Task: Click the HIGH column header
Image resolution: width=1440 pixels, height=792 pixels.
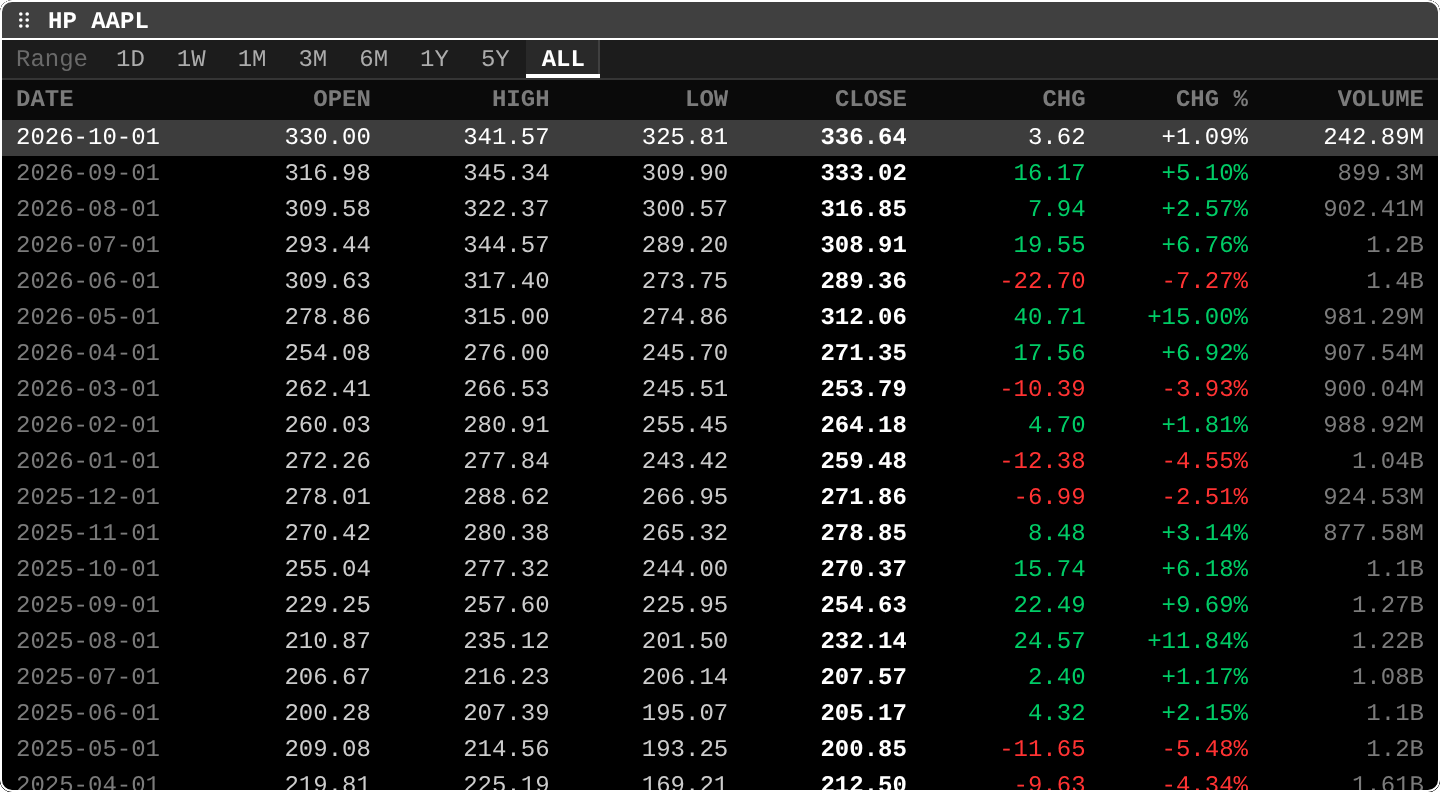Action: tap(521, 99)
